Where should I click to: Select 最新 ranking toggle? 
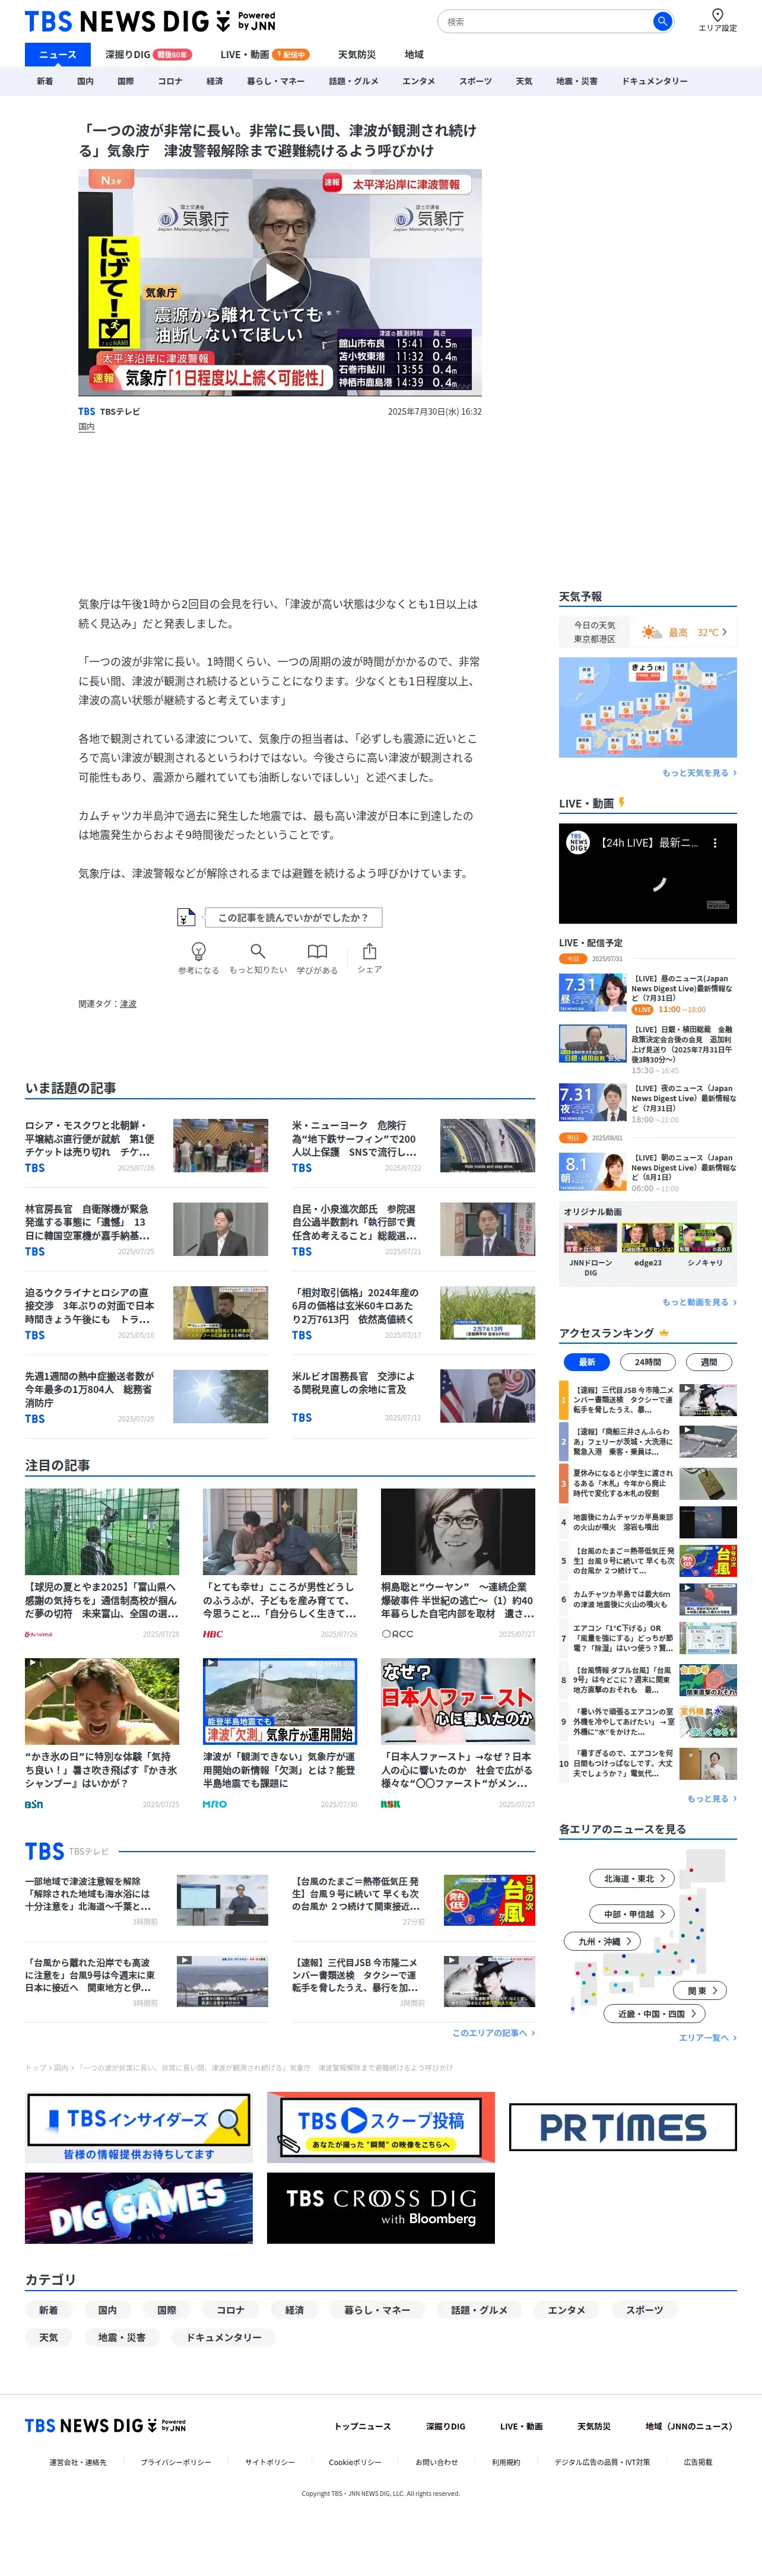(x=587, y=1361)
